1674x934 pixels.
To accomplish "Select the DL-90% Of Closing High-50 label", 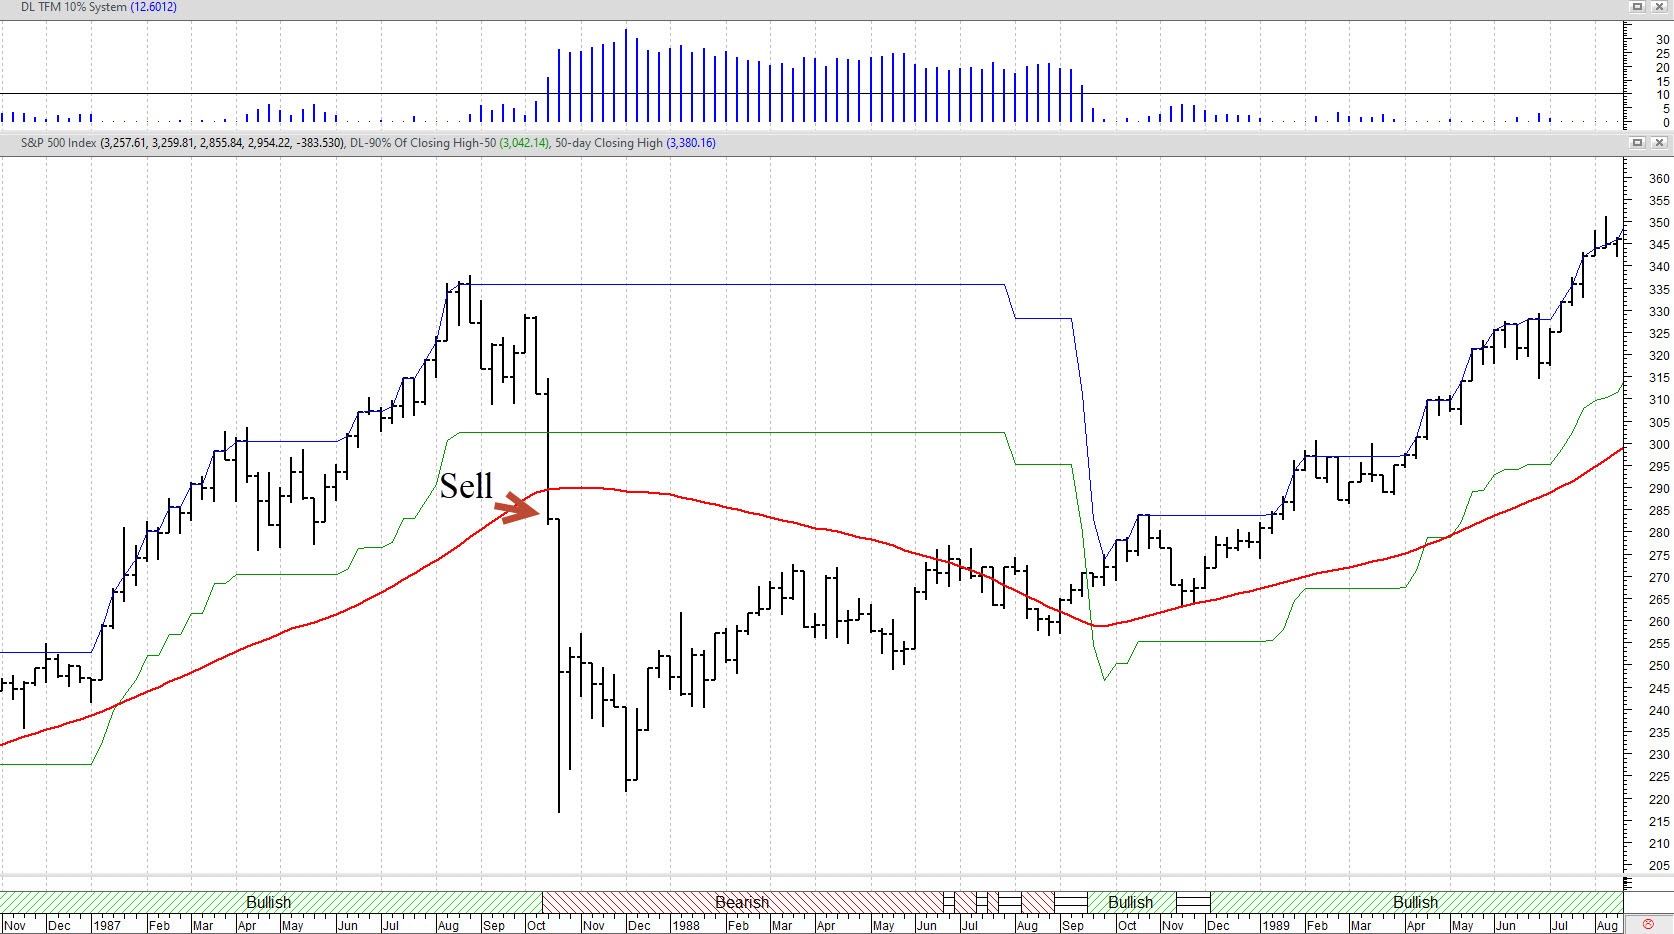I will coord(423,143).
